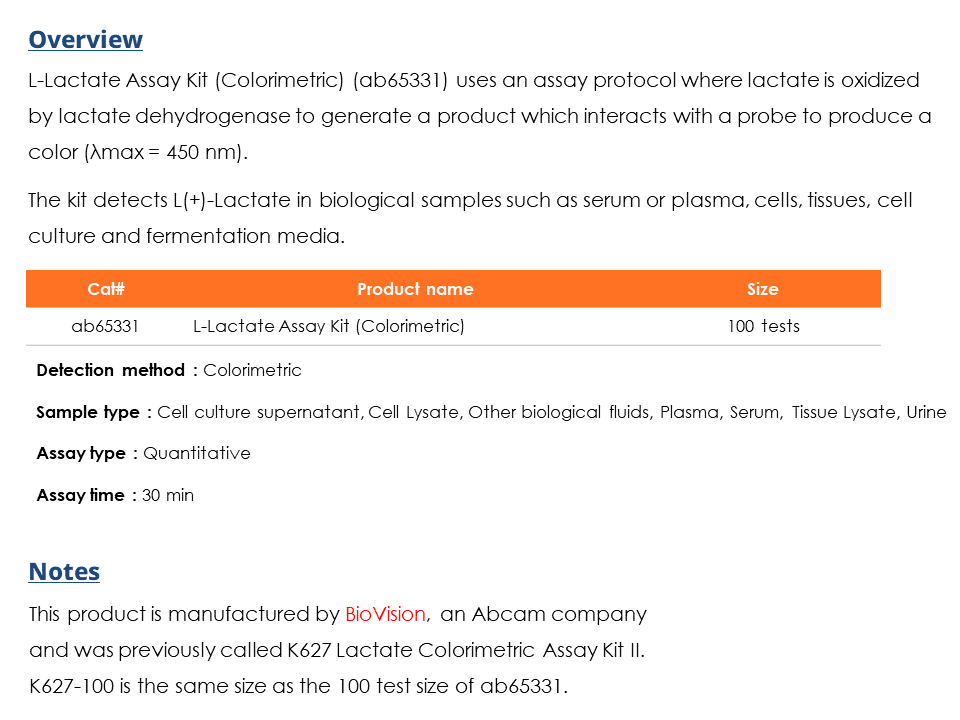The height and width of the screenshot is (720, 960).
Task: Click the Notes heading link
Action: pyautogui.click(x=64, y=572)
